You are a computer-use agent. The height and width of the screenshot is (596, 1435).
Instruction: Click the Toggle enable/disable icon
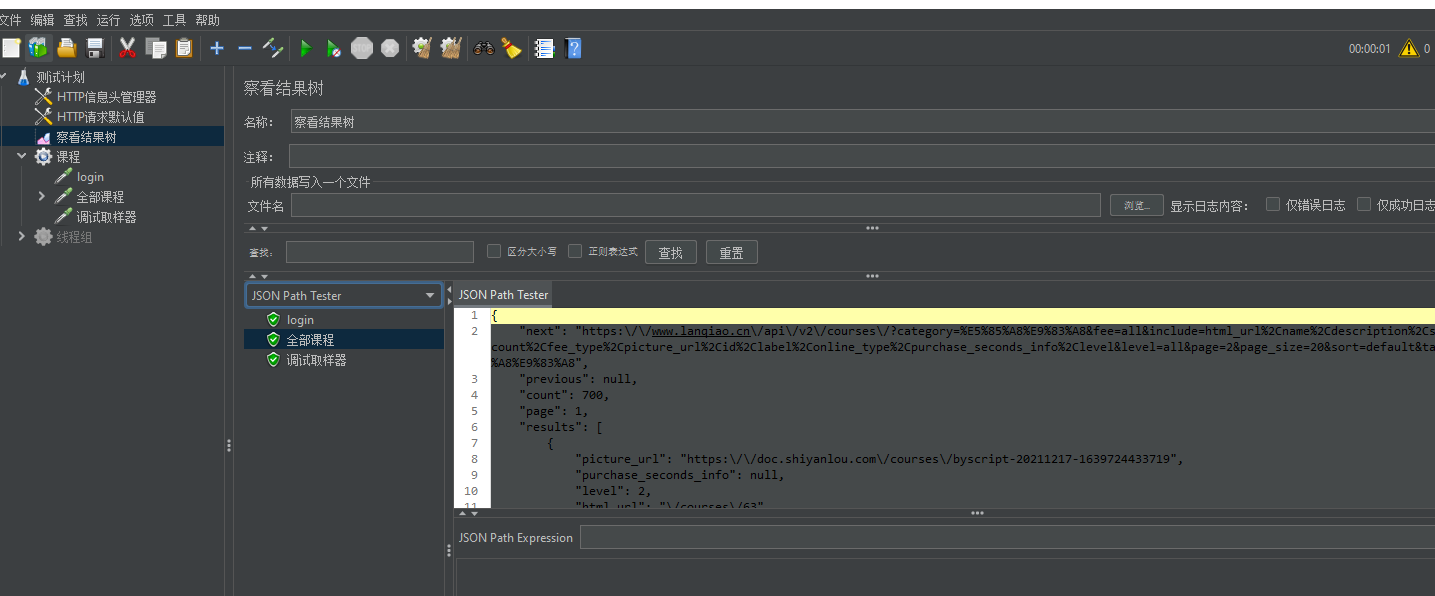coord(273,47)
